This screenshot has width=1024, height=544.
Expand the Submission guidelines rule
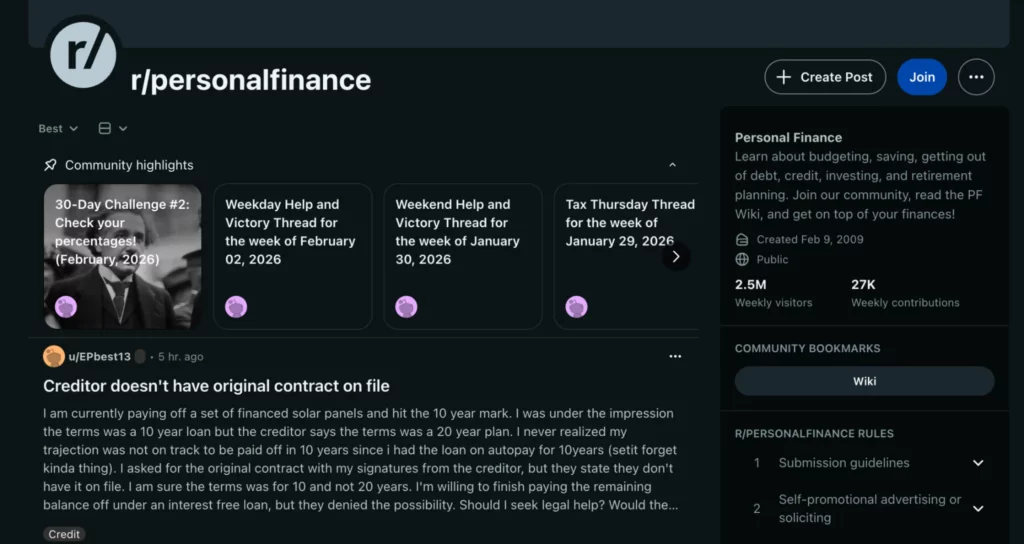pos(978,463)
